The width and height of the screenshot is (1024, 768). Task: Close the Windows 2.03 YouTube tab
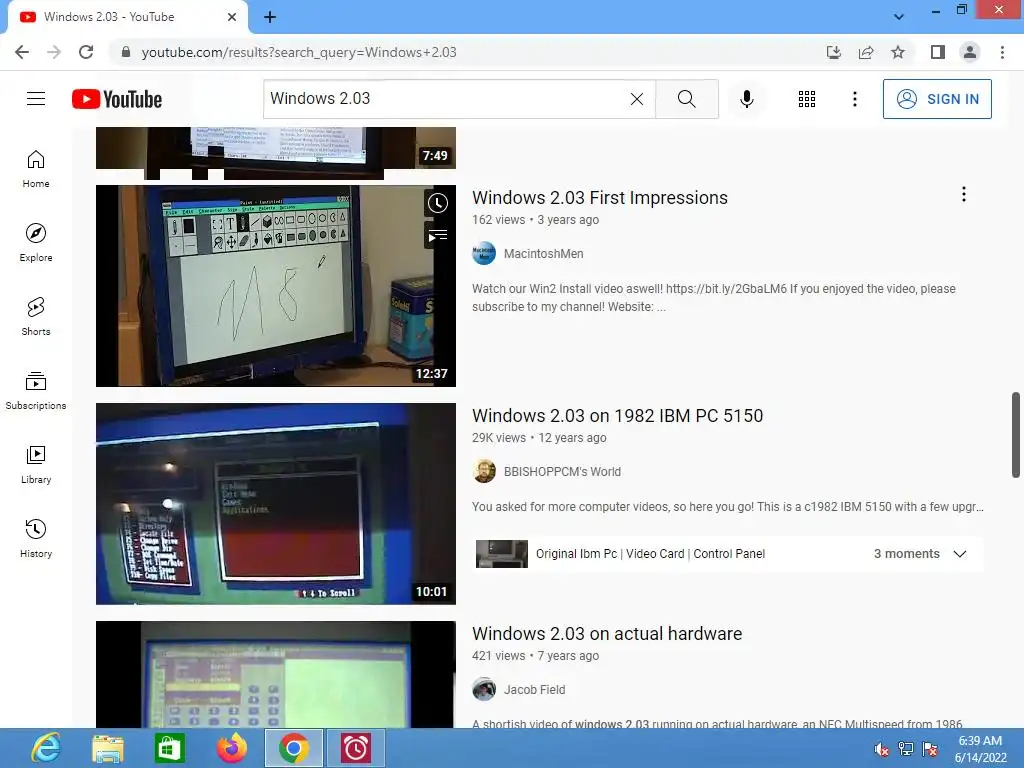(232, 17)
